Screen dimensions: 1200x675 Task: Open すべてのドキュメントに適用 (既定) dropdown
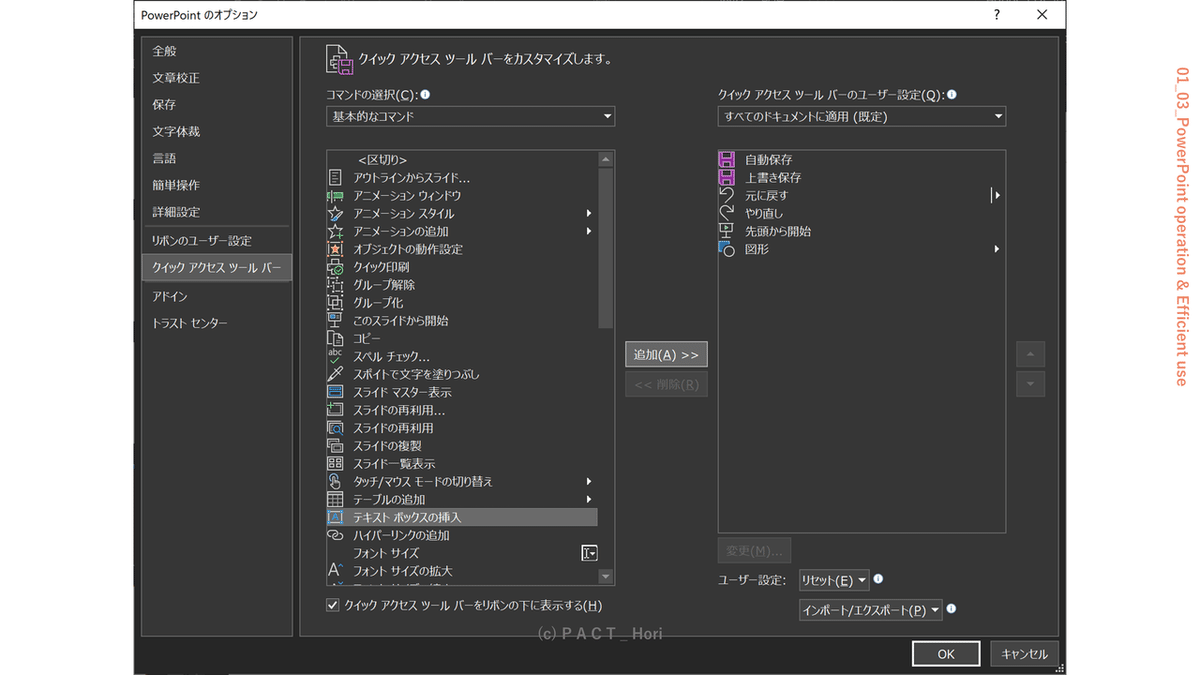(862, 116)
